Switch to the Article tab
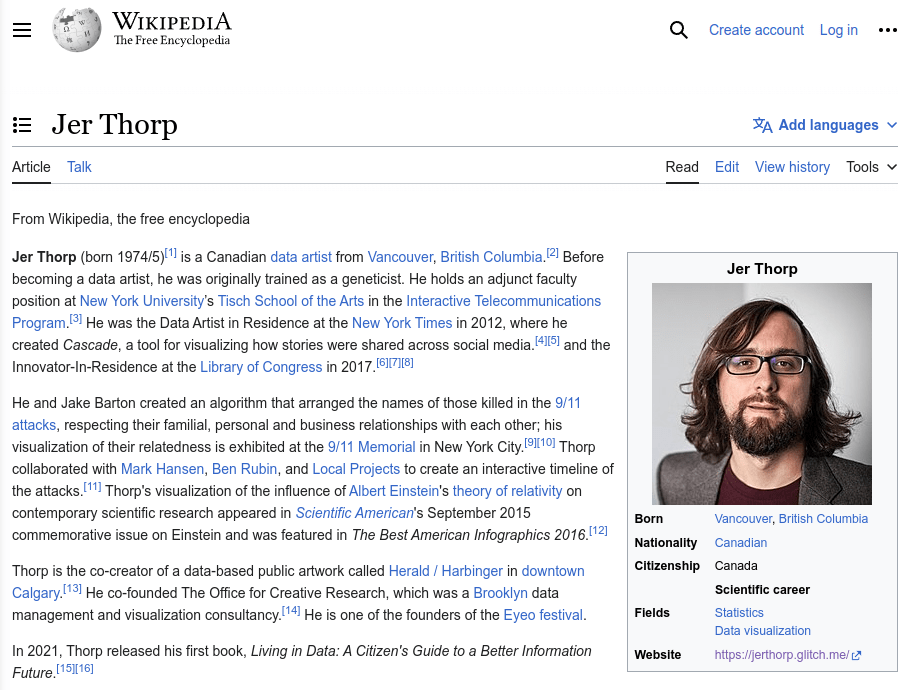The width and height of the screenshot is (912, 690). tap(31, 167)
